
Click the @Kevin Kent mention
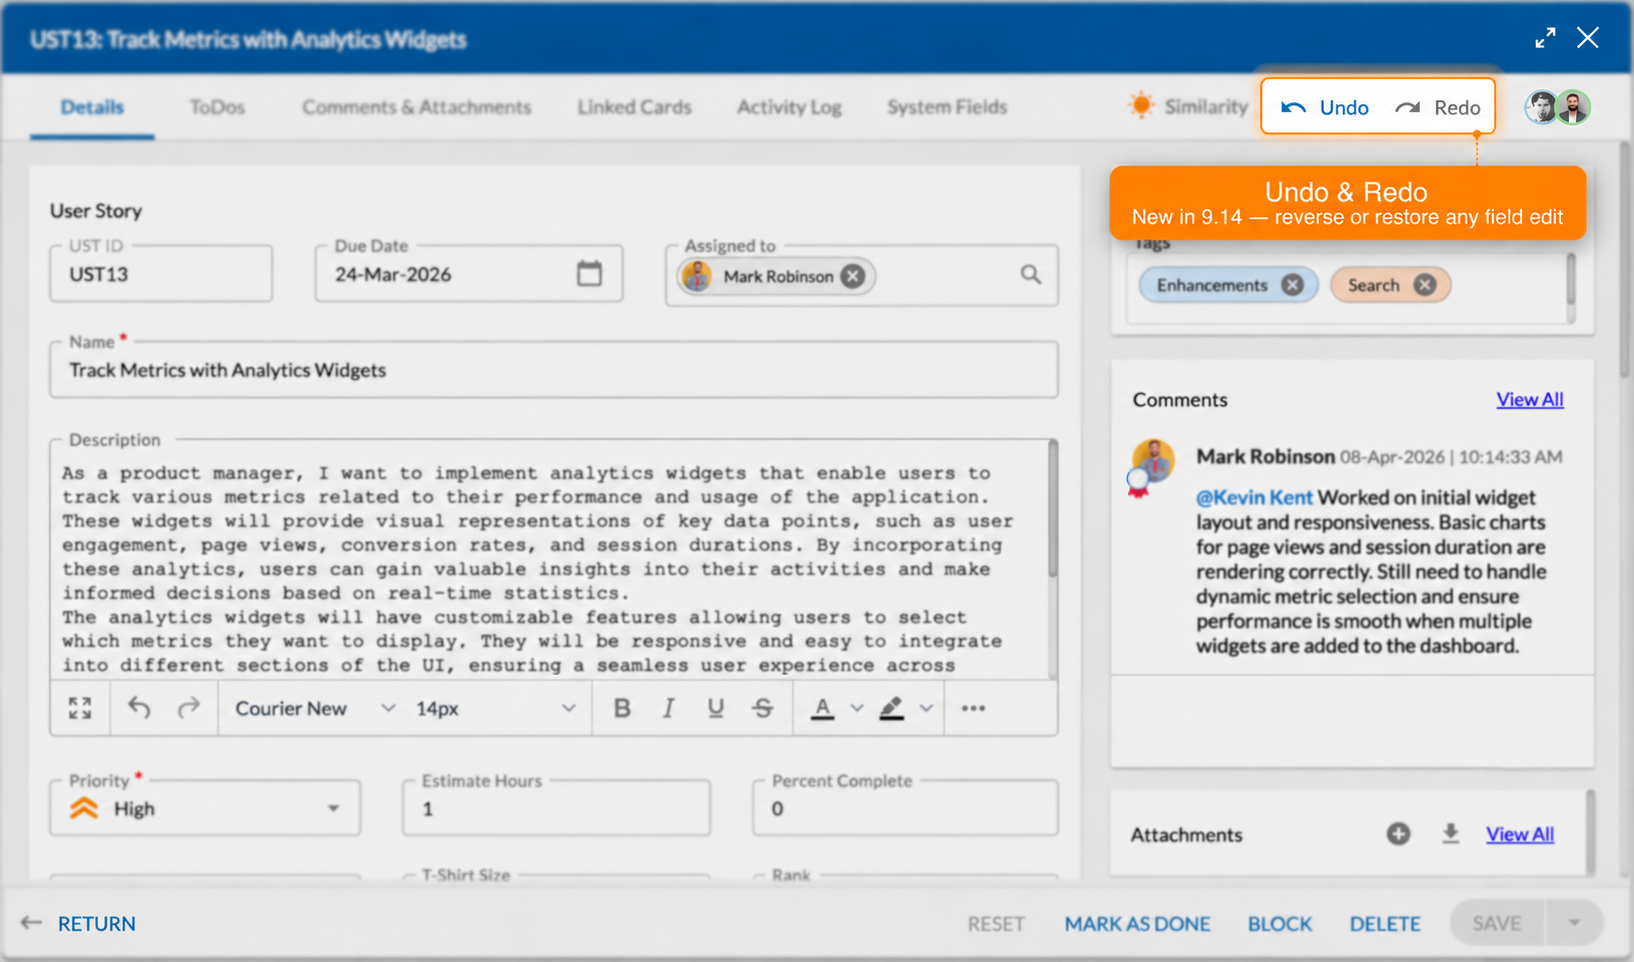click(x=1254, y=497)
